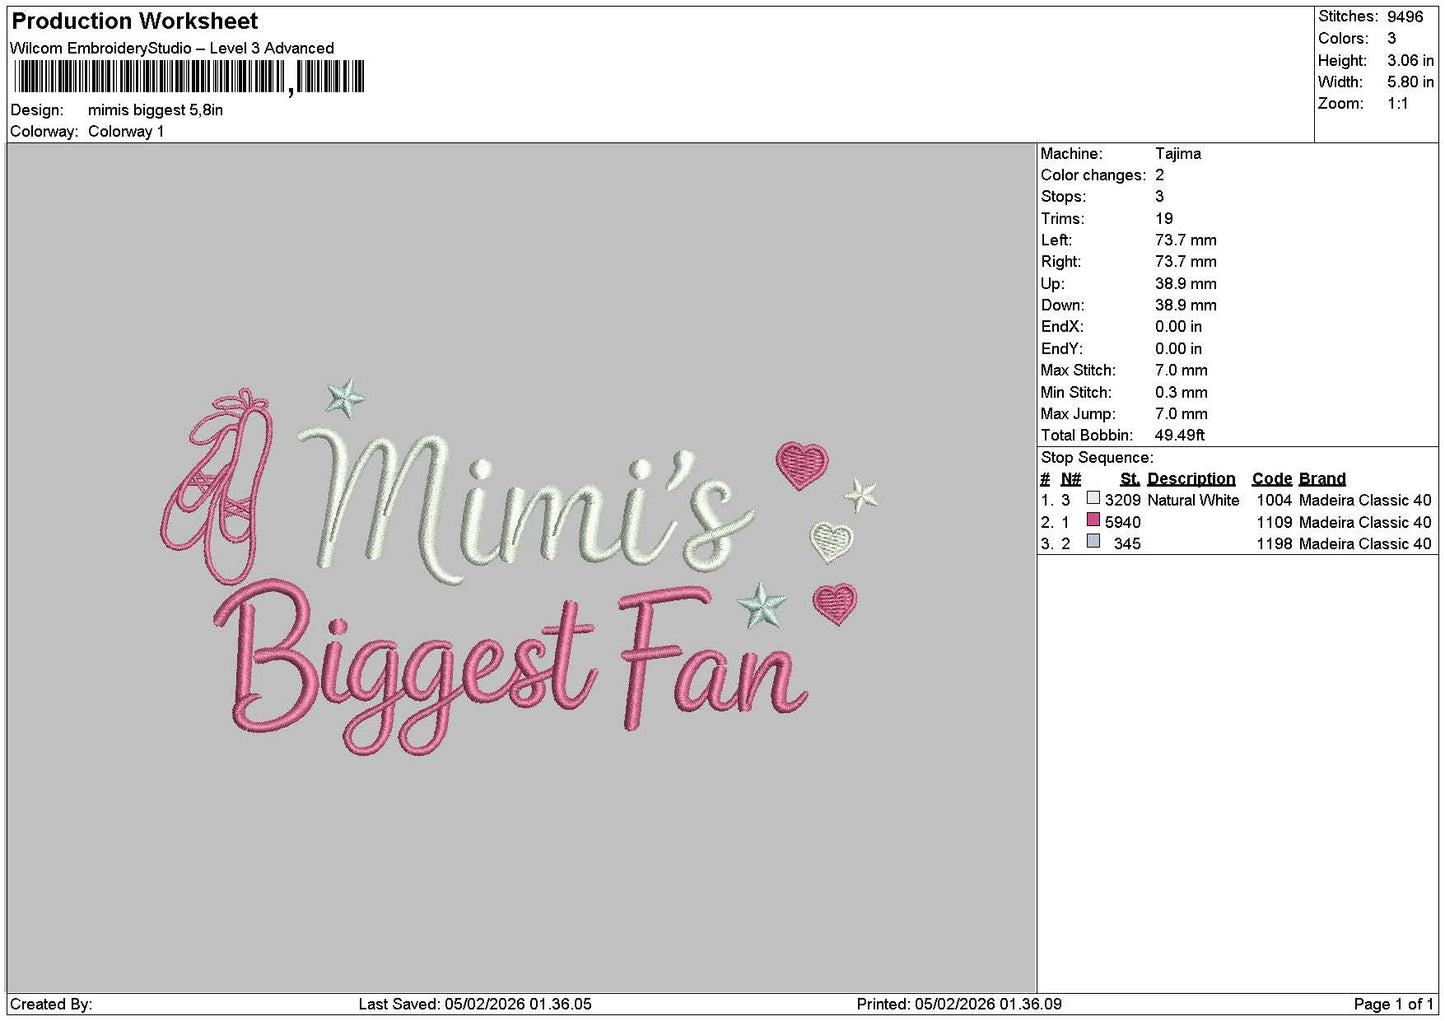Click the 'Description' column header

(x=1191, y=479)
